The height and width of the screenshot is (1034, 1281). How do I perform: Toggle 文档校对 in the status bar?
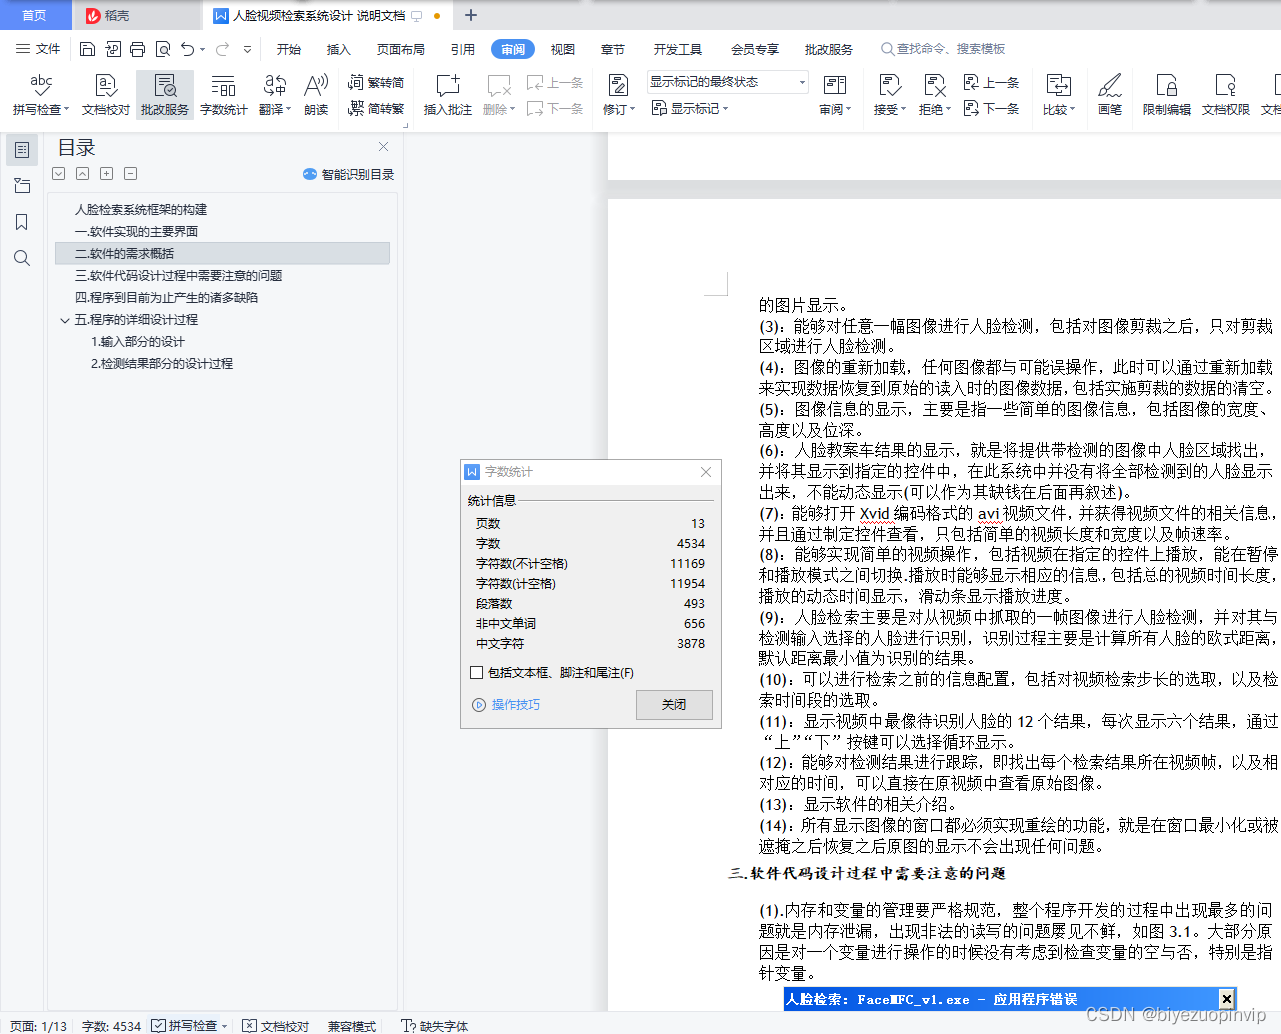click(x=275, y=1025)
